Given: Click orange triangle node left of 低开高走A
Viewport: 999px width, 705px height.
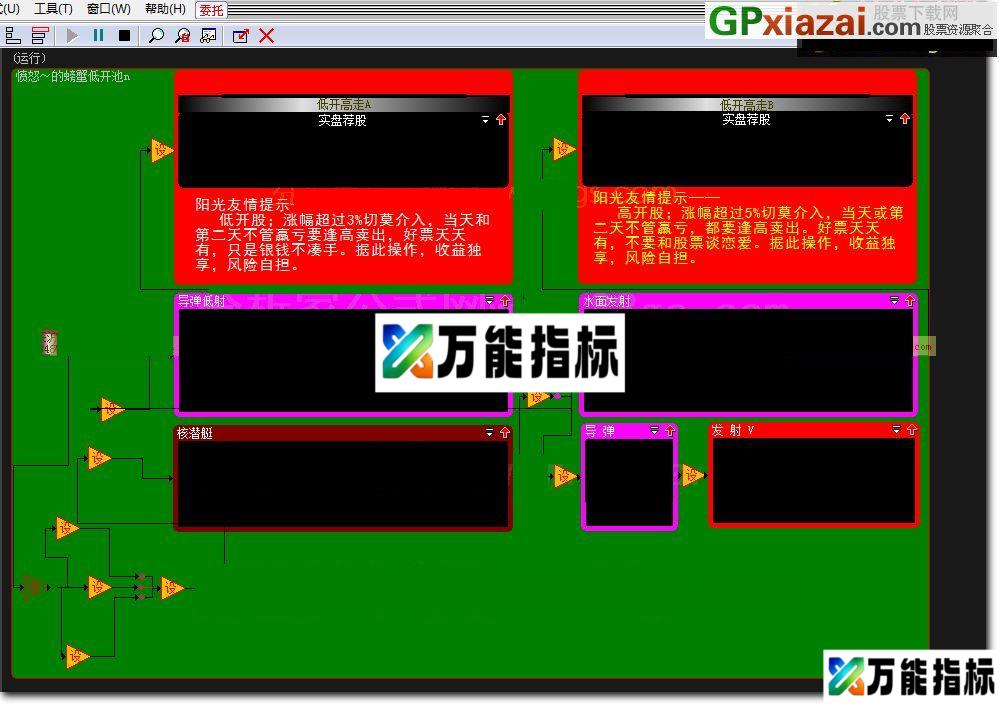Looking at the screenshot, I should pyautogui.click(x=161, y=151).
